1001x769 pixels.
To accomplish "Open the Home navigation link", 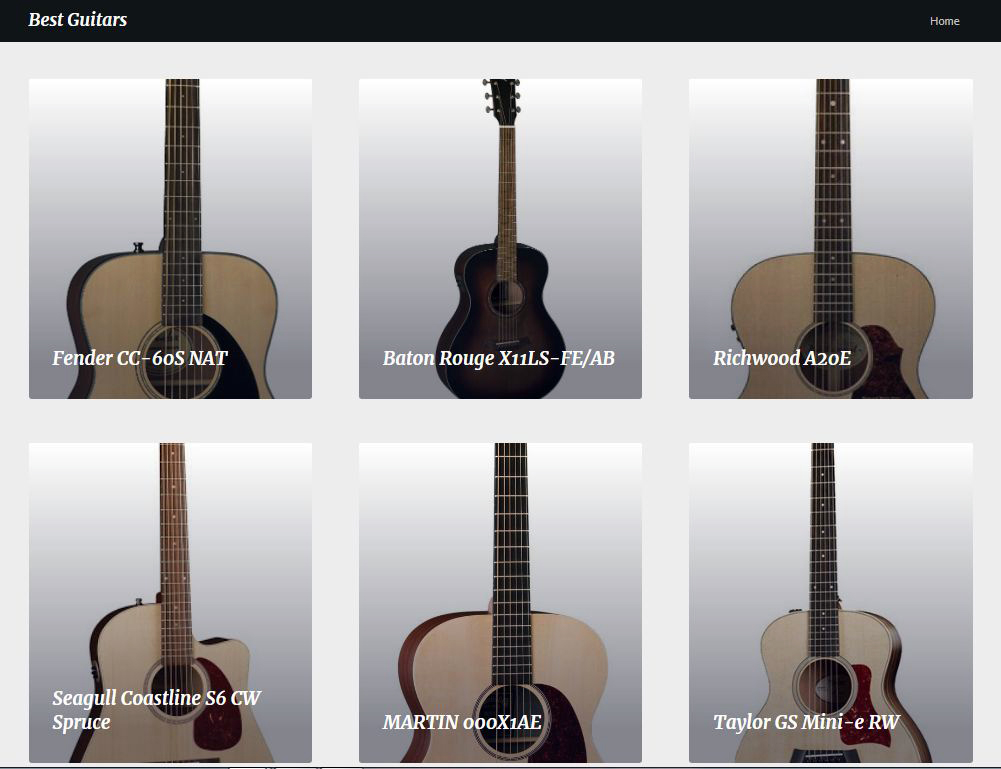I will click(x=944, y=21).
